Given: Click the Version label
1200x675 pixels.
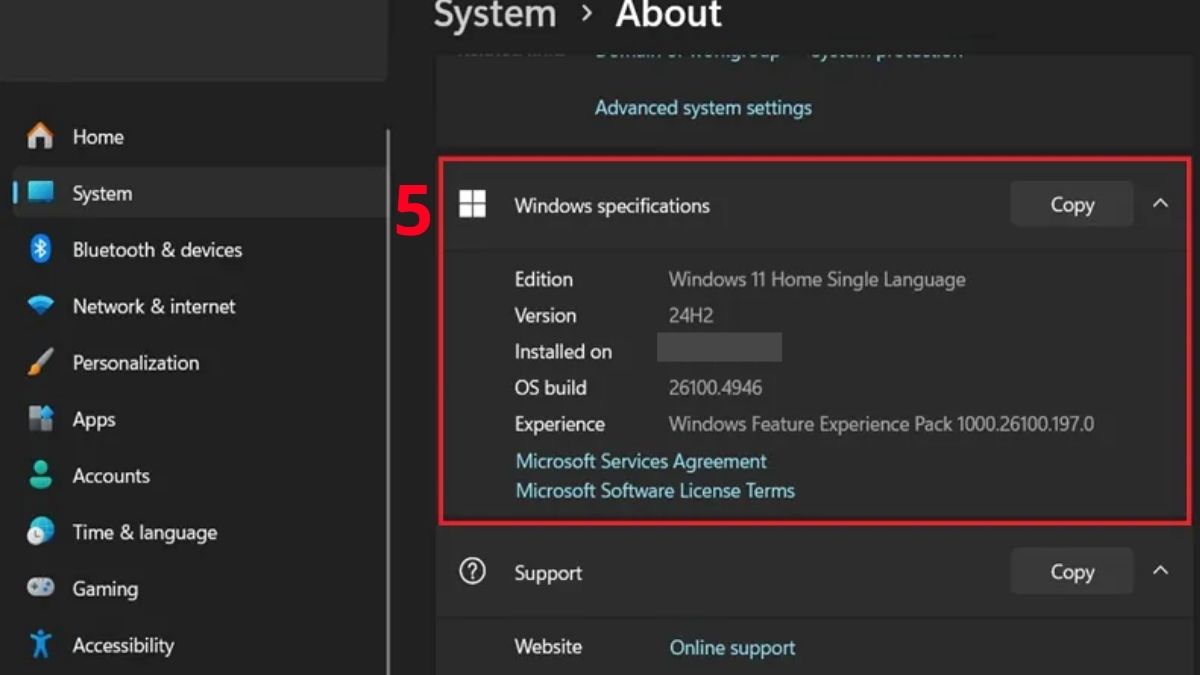Looking at the screenshot, I should (x=545, y=315).
